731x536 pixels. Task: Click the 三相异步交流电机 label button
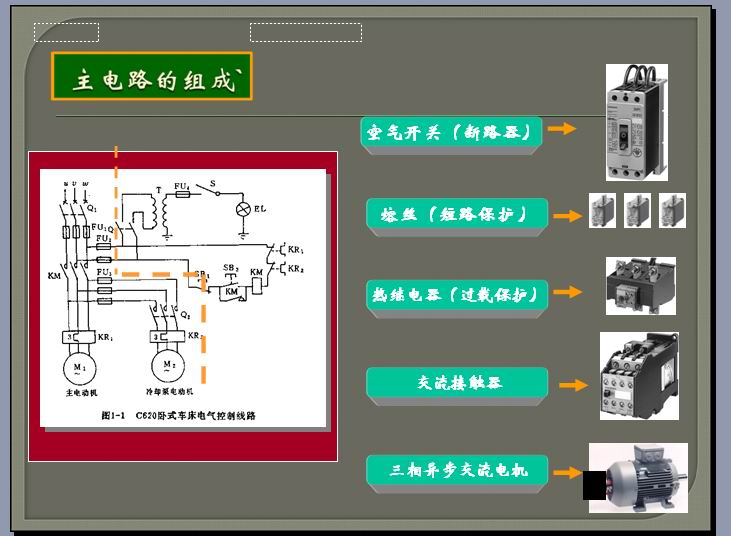(457, 470)
